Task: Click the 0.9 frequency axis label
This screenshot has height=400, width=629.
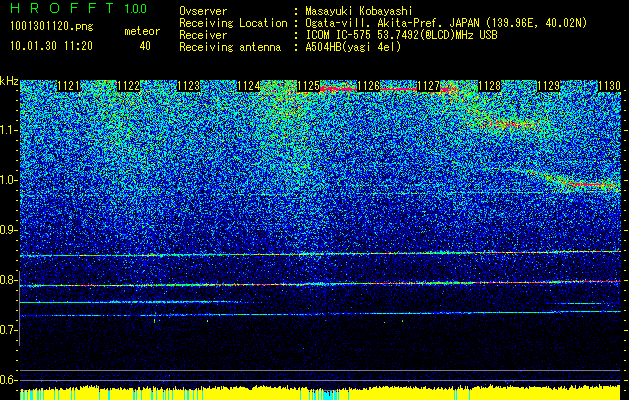Action: 8,230
